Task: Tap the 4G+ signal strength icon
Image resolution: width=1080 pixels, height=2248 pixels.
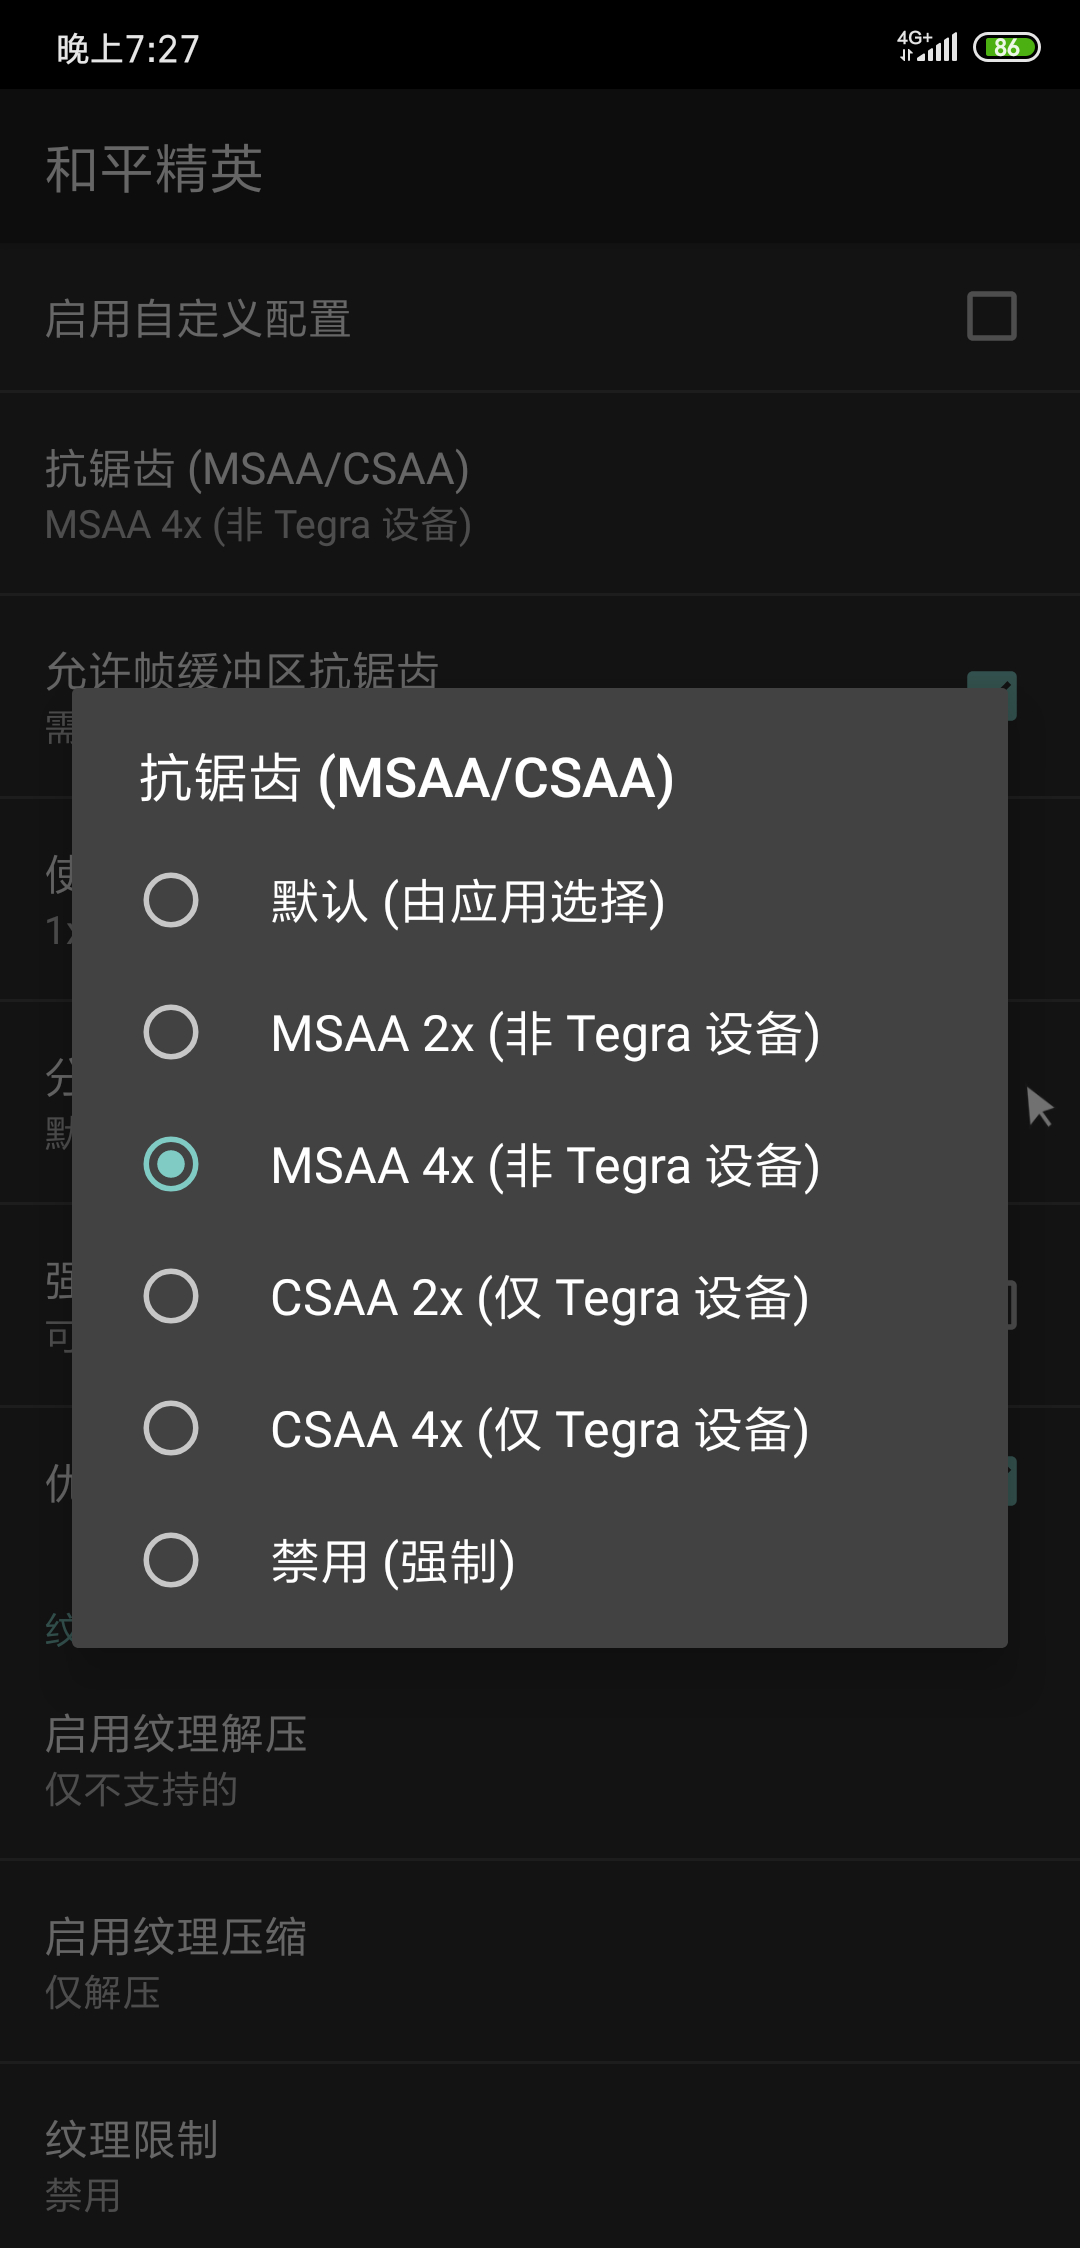Action: point(928,46)
